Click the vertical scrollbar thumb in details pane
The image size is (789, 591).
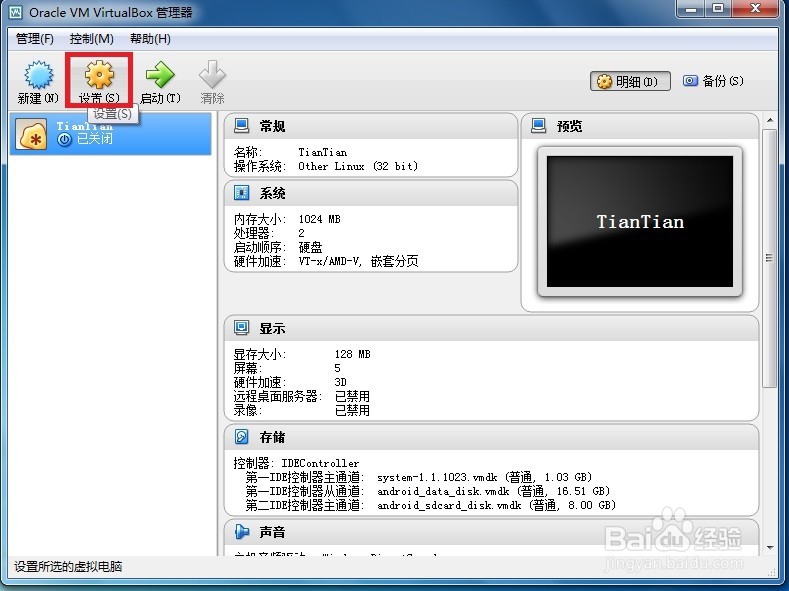tap(769, 258)
